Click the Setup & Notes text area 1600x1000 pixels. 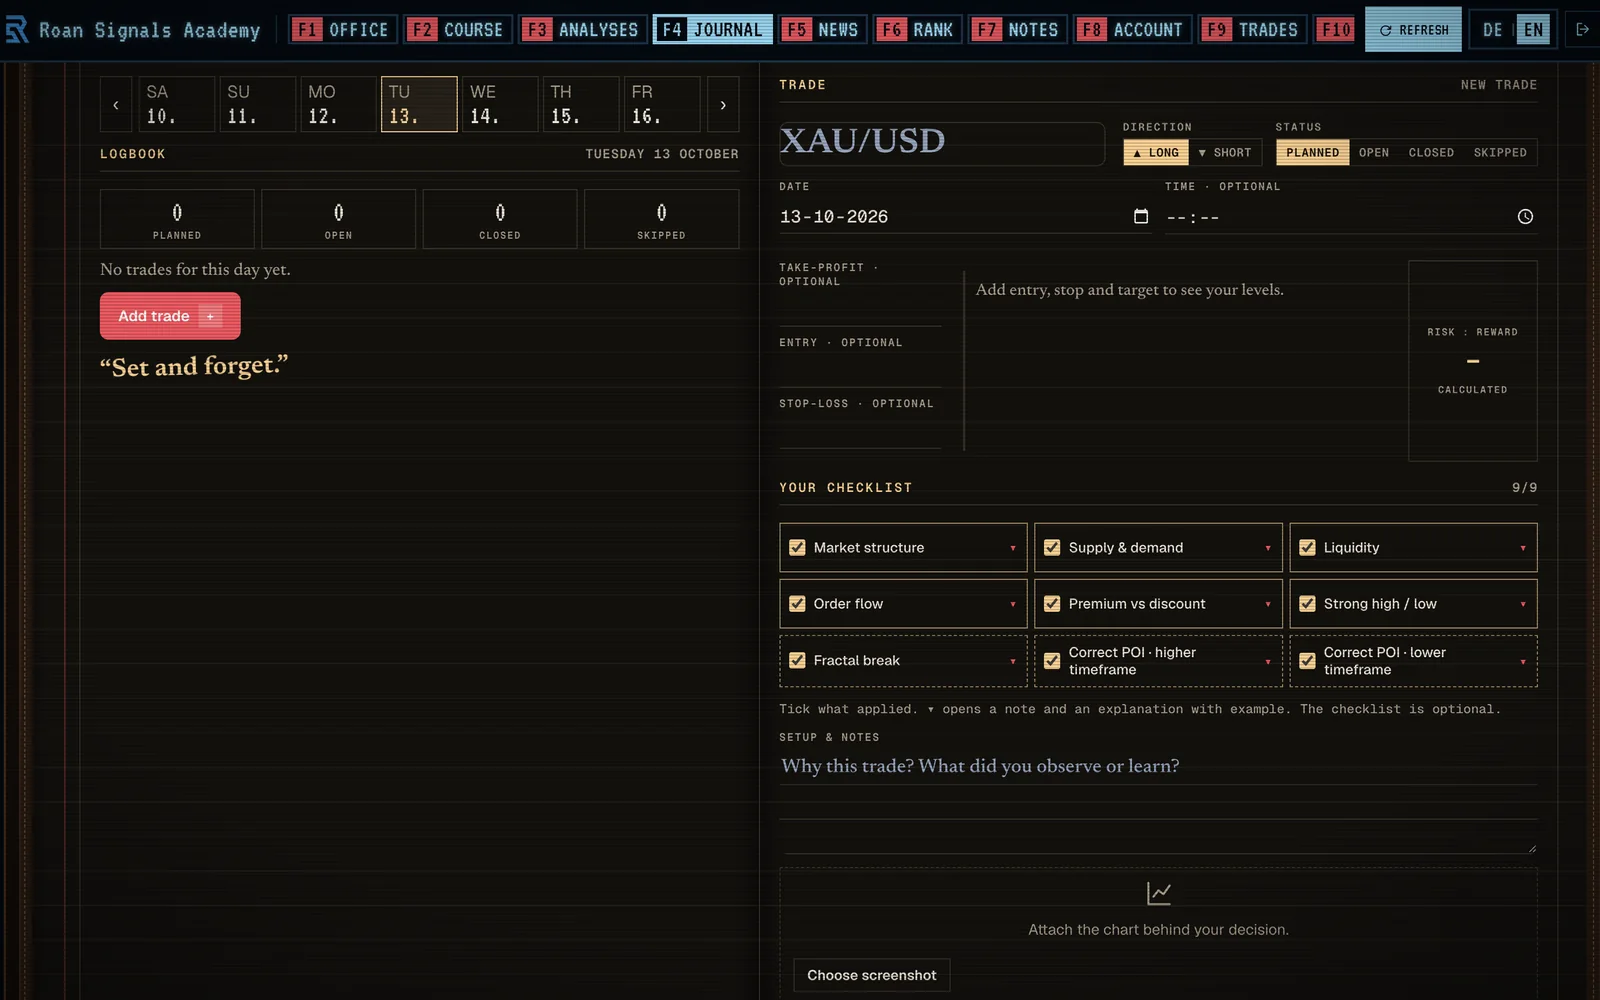pyautogui.click(x=1158, y=802)
